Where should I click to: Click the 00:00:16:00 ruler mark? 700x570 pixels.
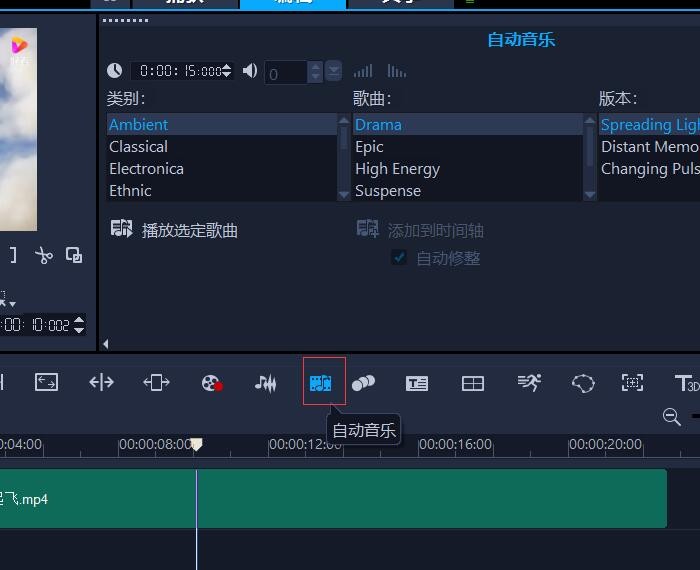pyautogui.click(x=455, y=445)
